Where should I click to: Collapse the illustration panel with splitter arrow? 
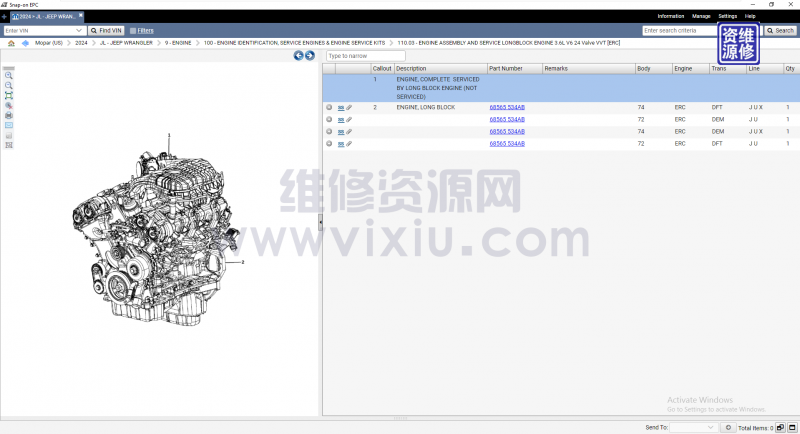[320, 222]
